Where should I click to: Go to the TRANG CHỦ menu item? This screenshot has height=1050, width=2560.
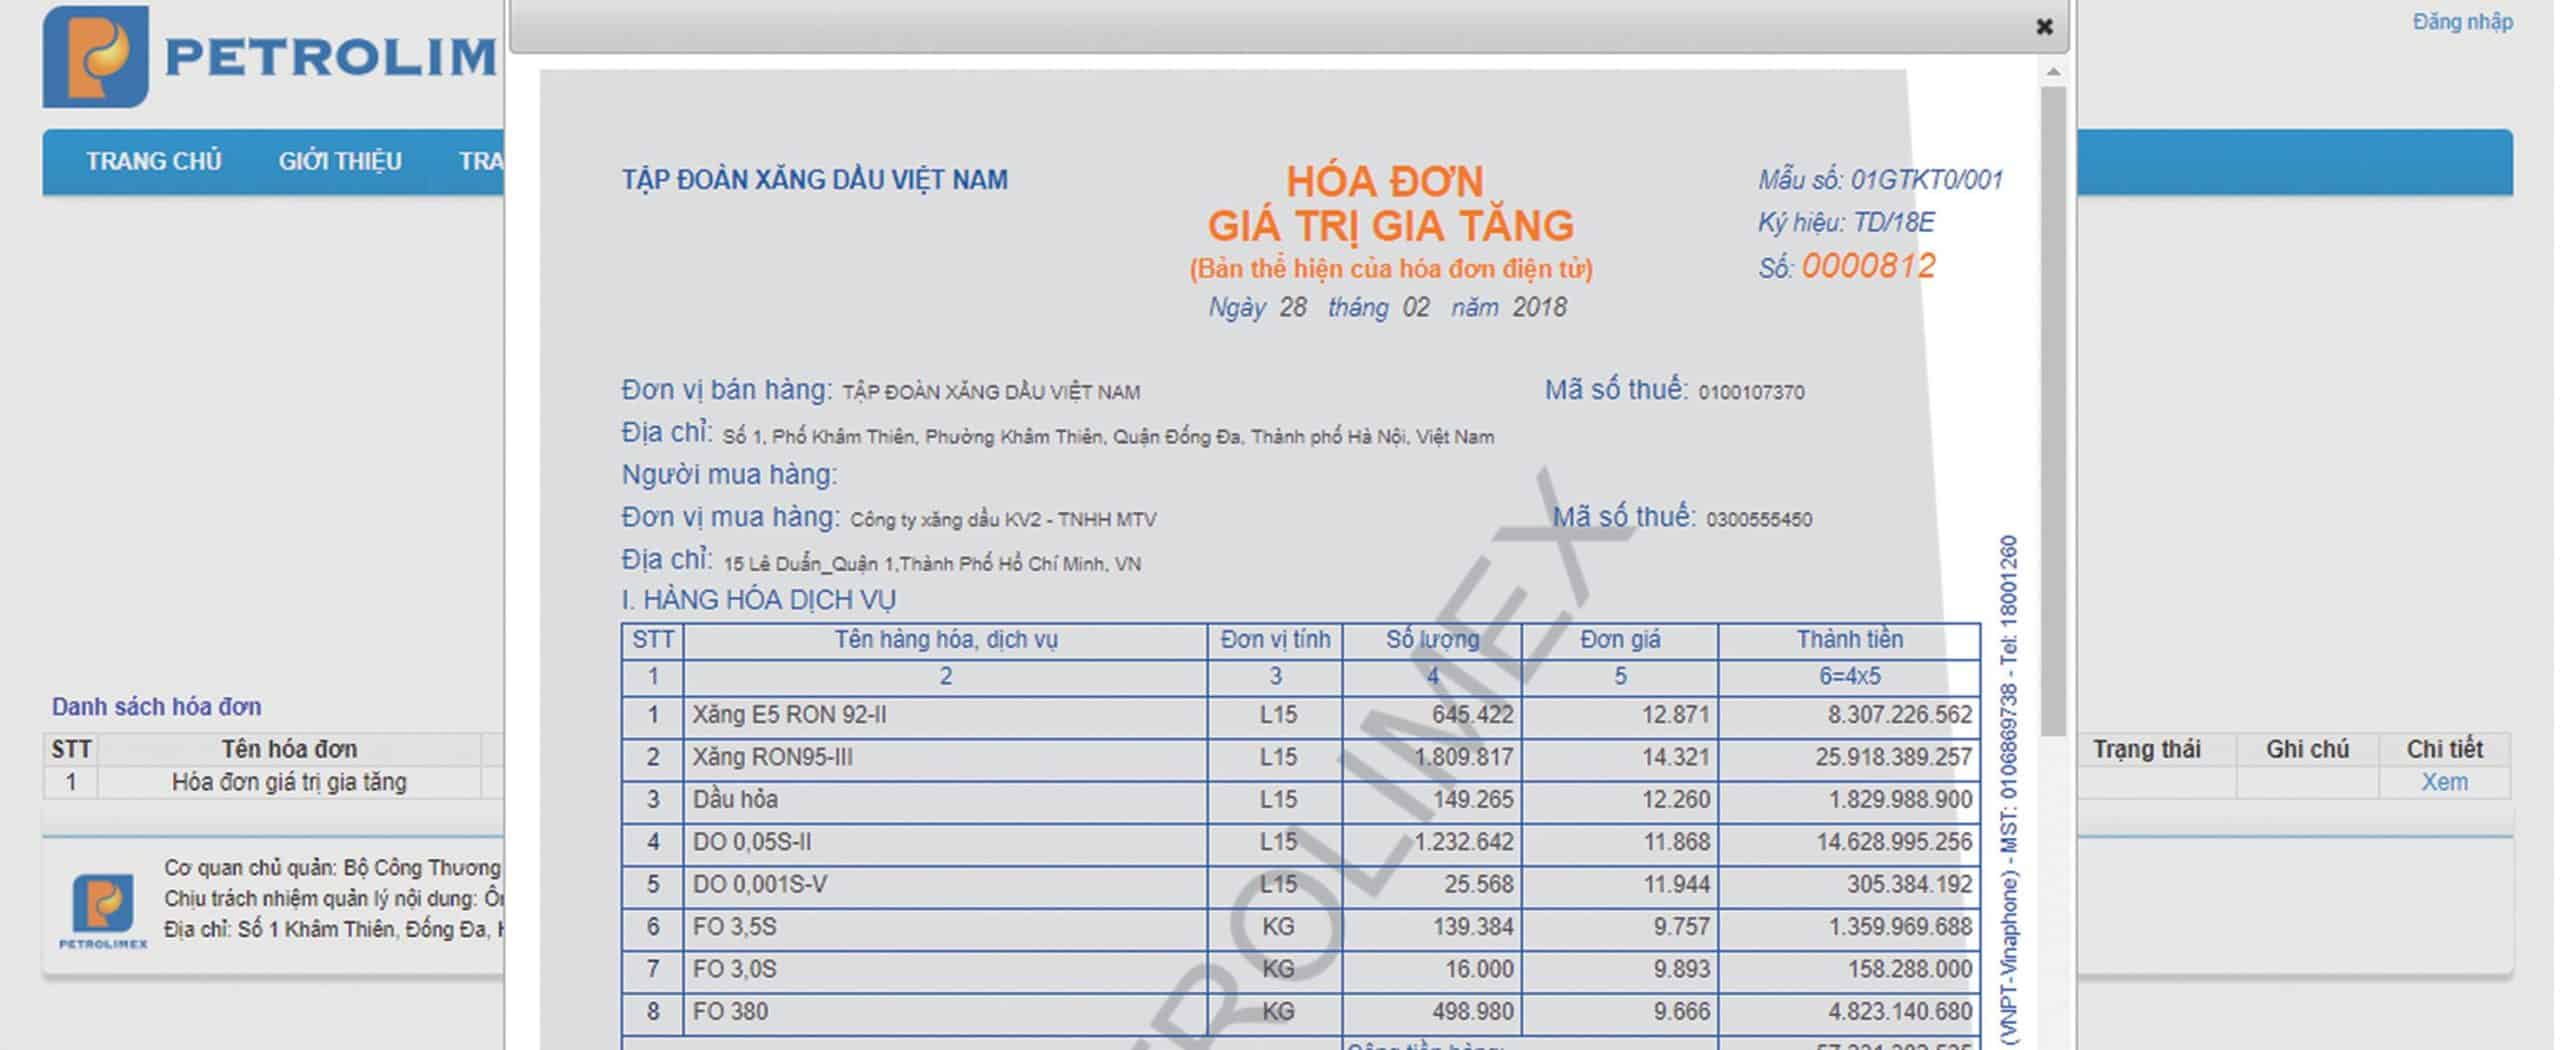coord(153,161)
